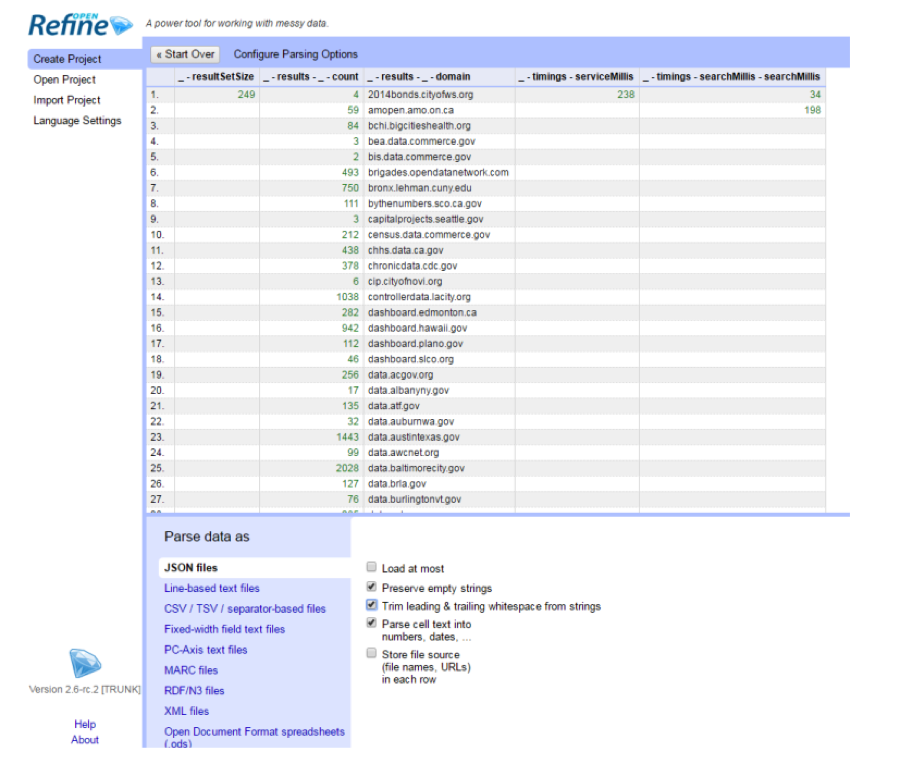Screen dimensions: 900x771
Task: Click the serviceMillis value 238
Action: [626, 95]
